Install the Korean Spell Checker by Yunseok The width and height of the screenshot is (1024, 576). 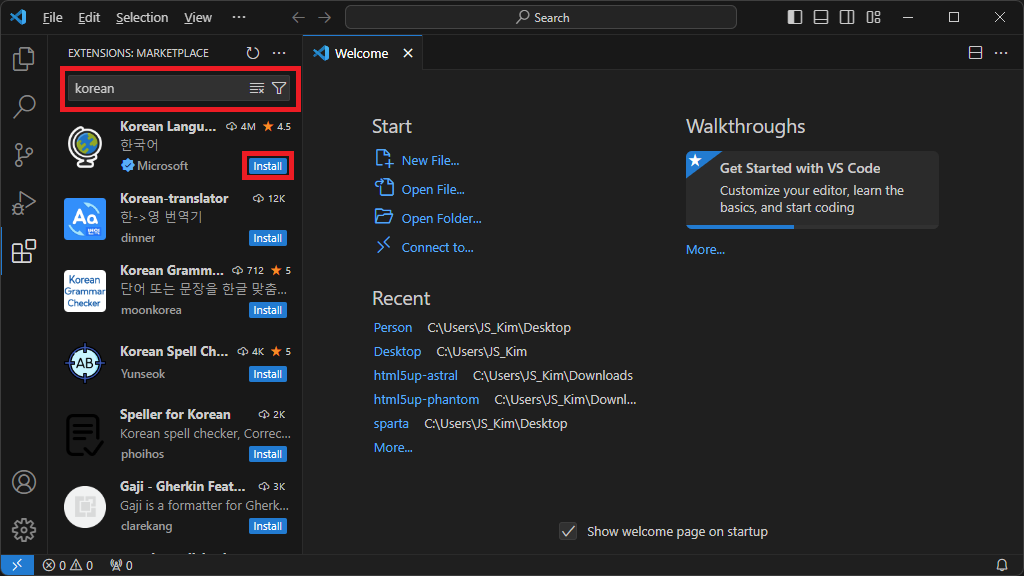[268, 374]
